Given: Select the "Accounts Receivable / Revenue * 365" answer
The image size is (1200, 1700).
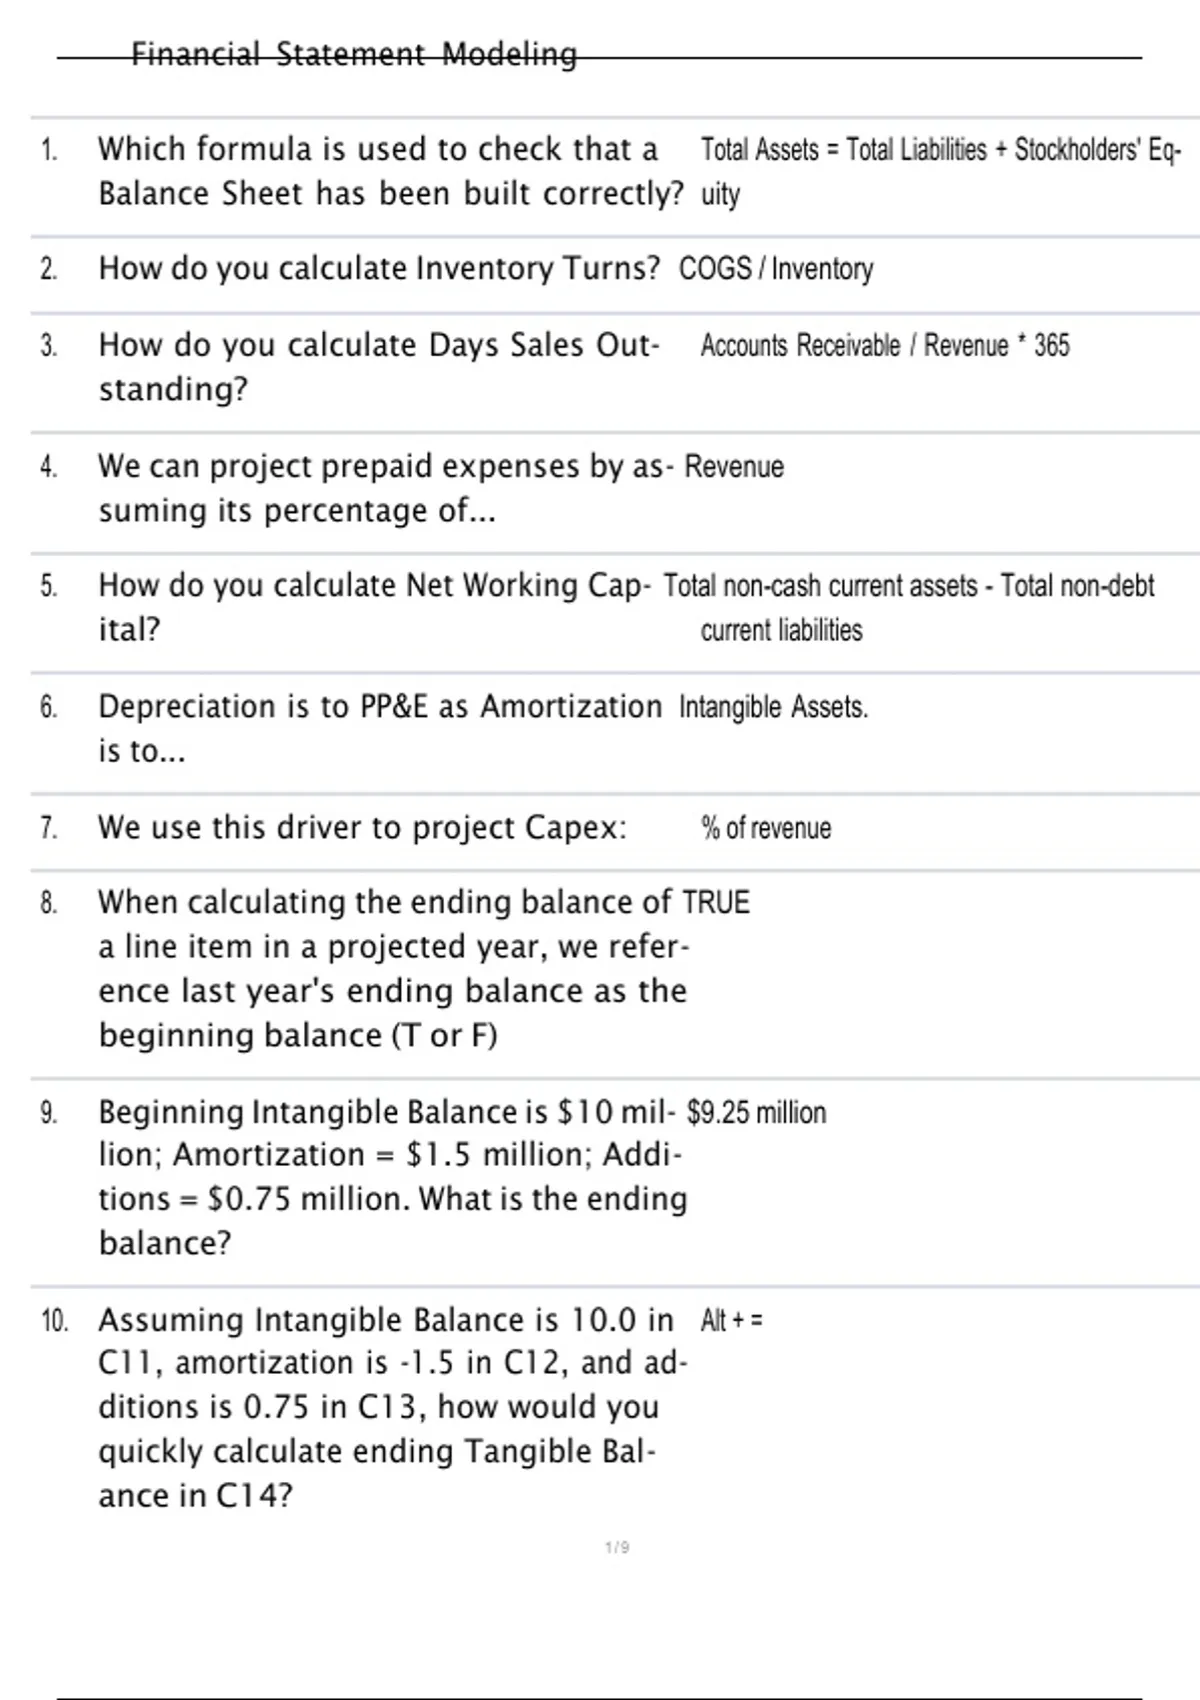Looking at the screenshot, I should [x=884, y=346].
